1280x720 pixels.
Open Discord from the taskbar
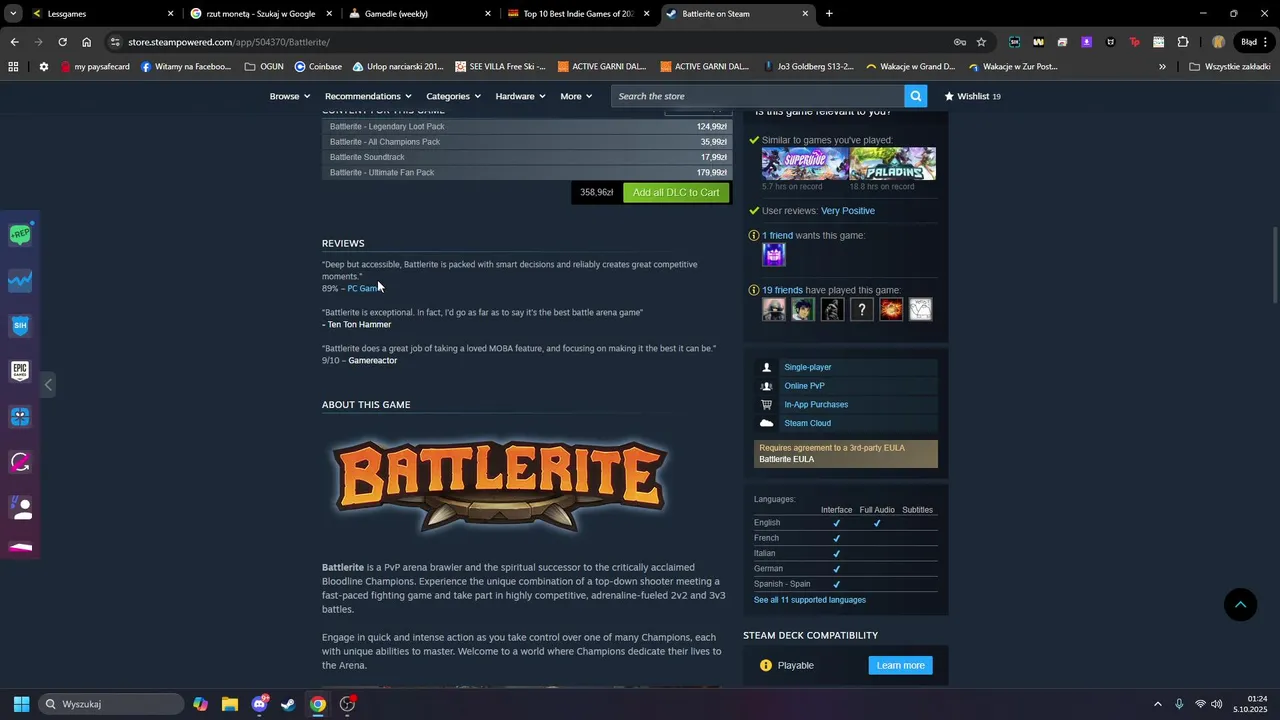point(260,704)
